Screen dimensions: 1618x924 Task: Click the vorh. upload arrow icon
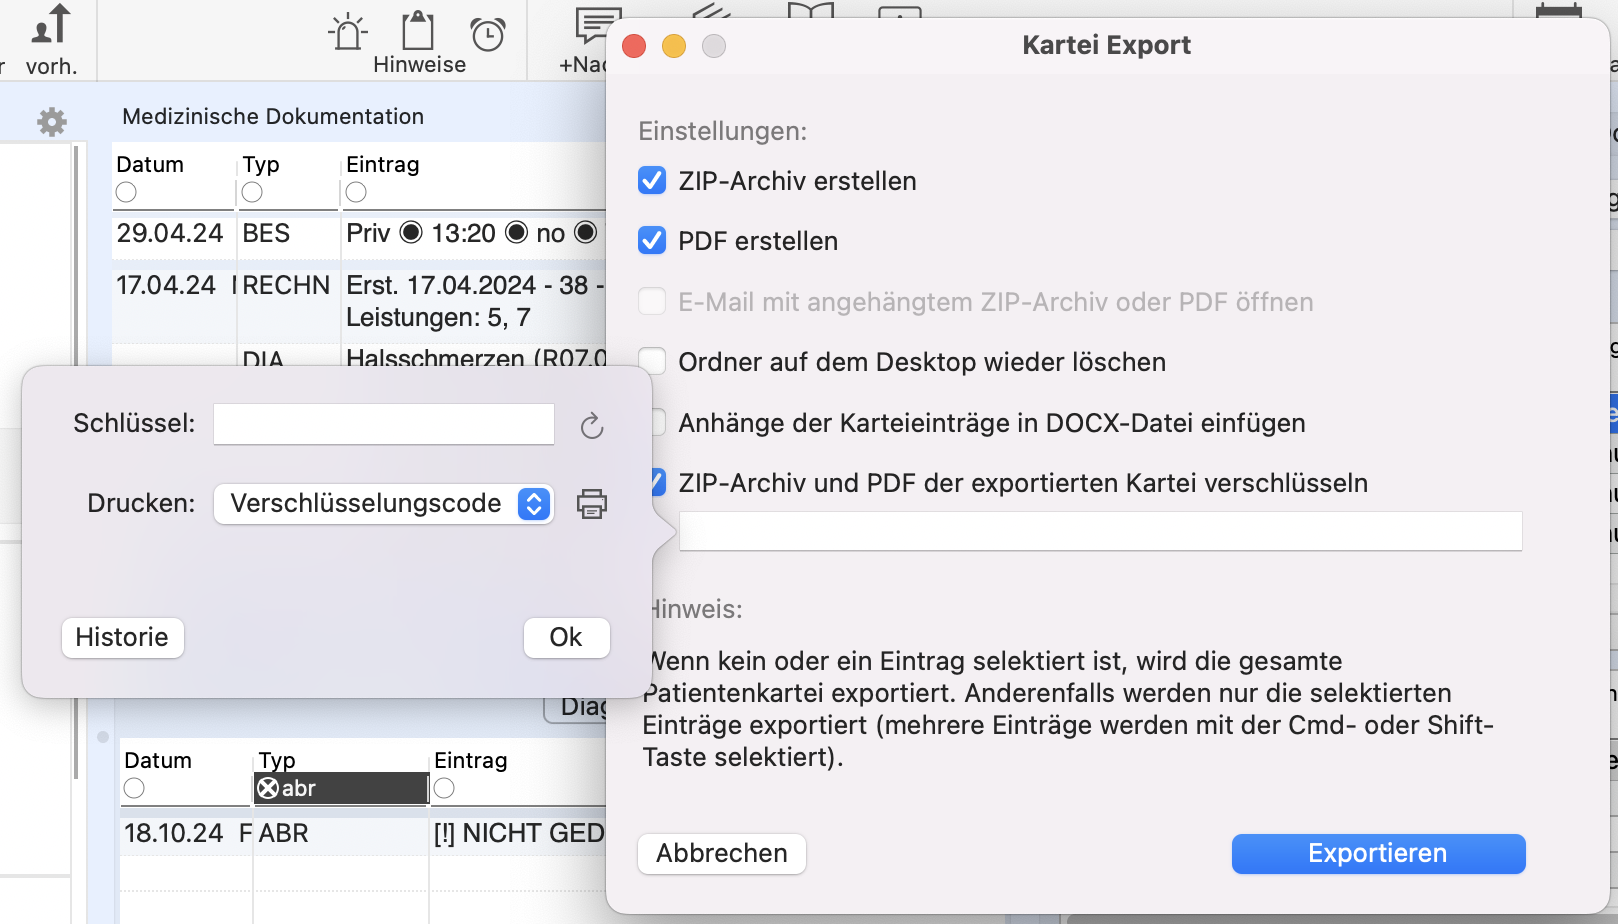click(51, 25)
